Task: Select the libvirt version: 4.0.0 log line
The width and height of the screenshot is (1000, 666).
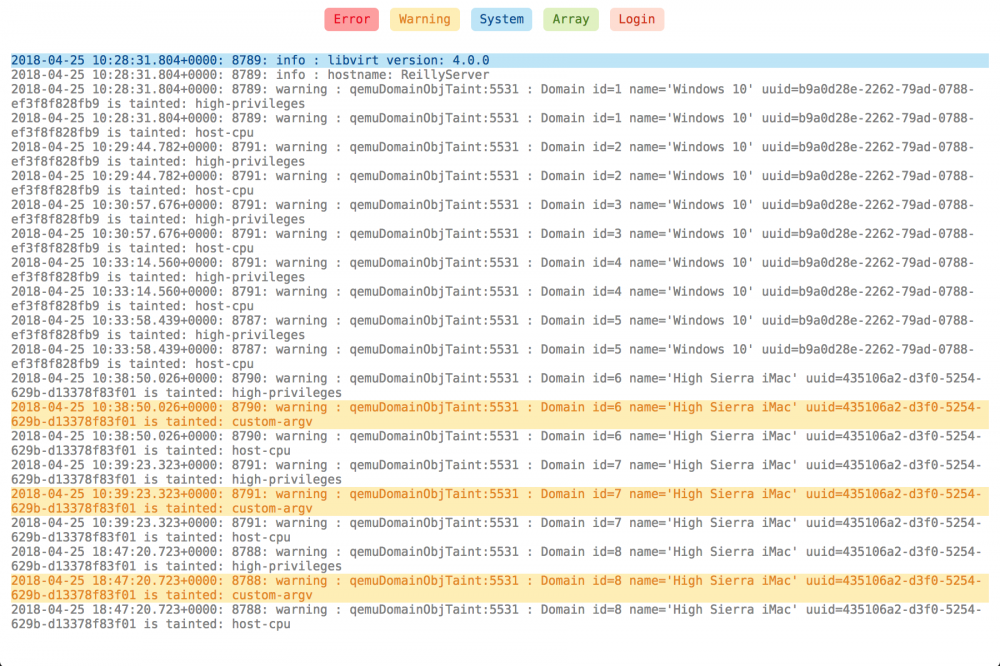Action: coord(499,61)
